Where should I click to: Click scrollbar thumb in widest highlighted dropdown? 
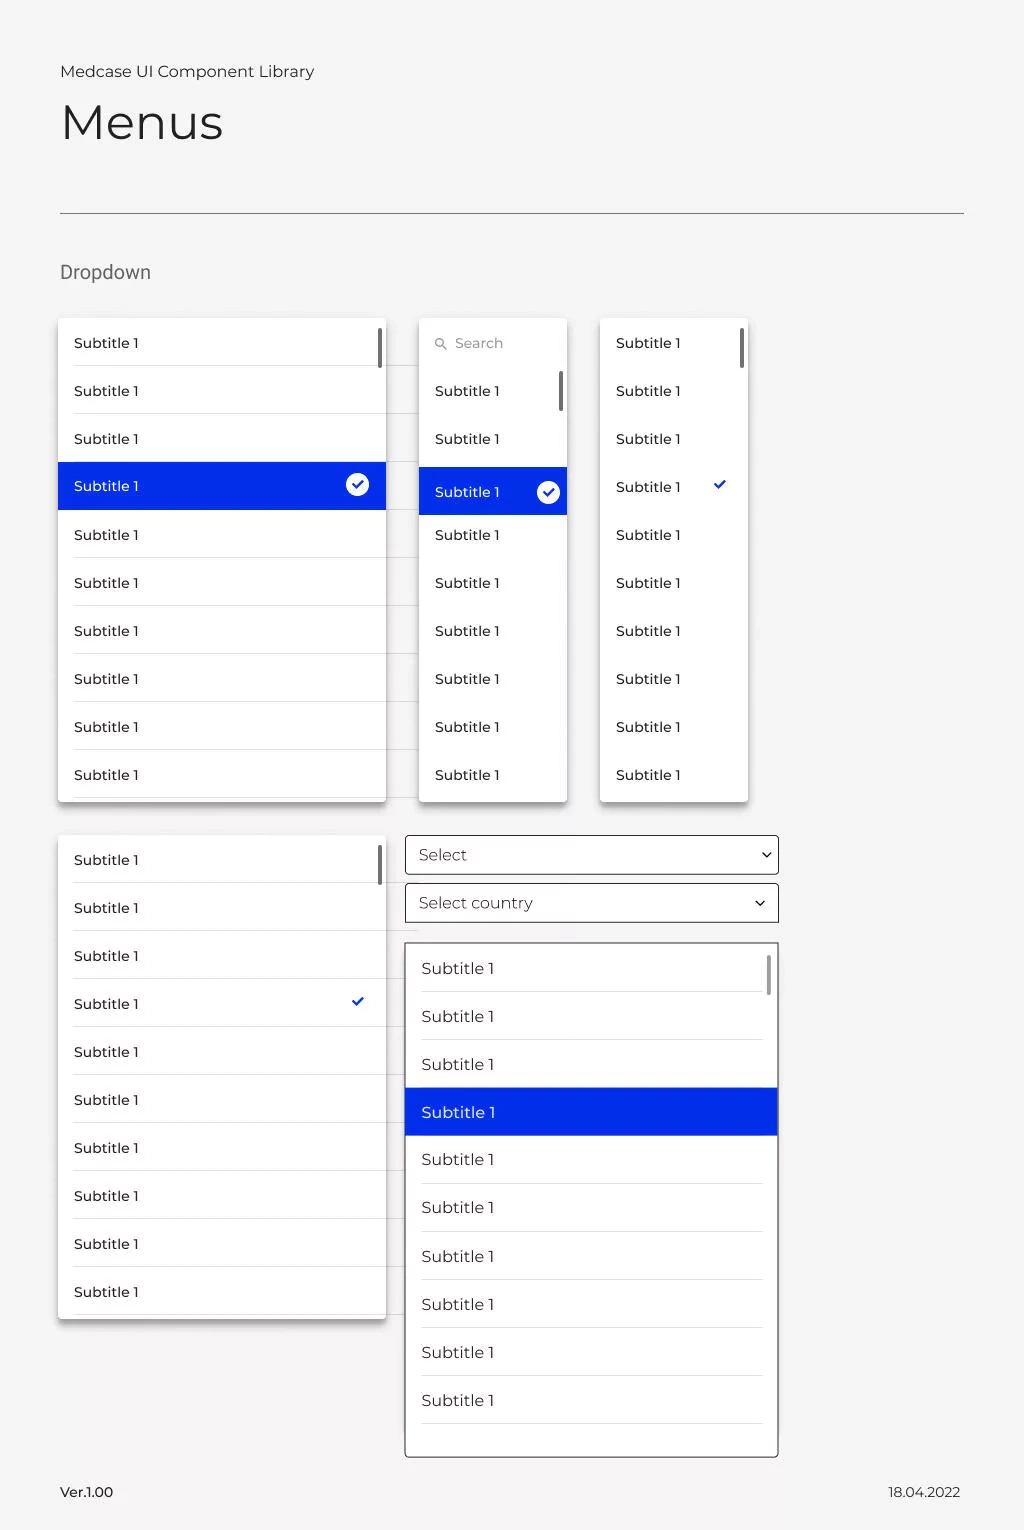(x=380, y=348)
